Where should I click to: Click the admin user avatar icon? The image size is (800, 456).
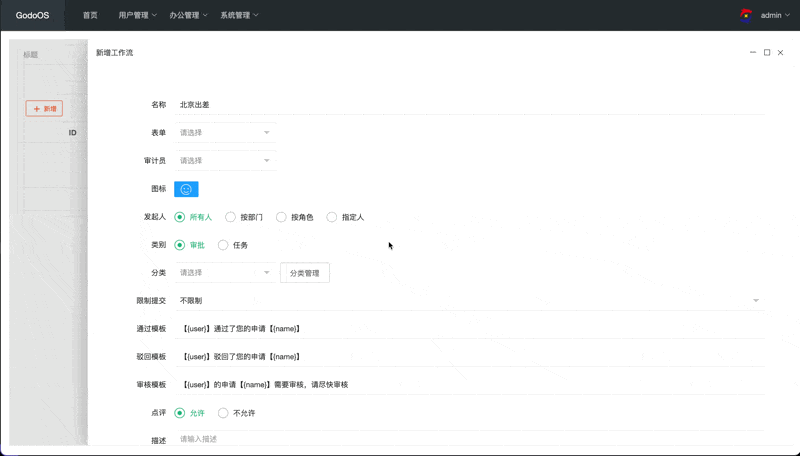pyautogui.click(x=746, y=15)
